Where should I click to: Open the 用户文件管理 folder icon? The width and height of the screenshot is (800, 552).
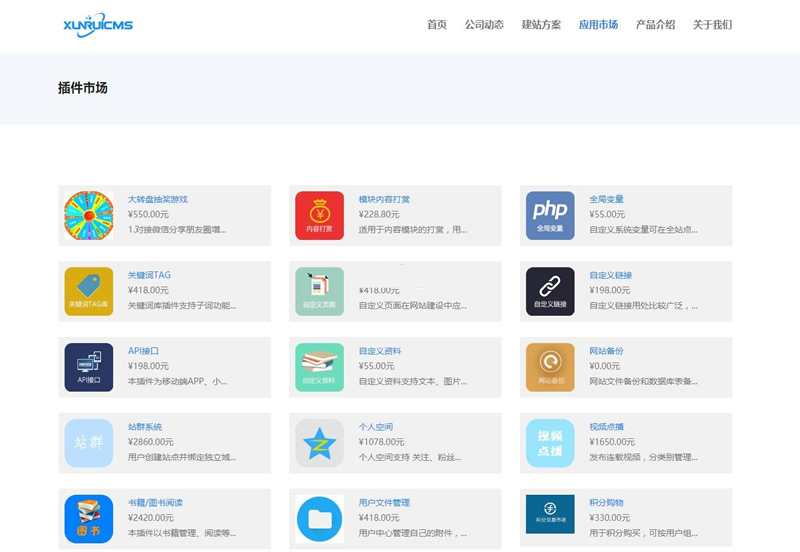point(319,519)
